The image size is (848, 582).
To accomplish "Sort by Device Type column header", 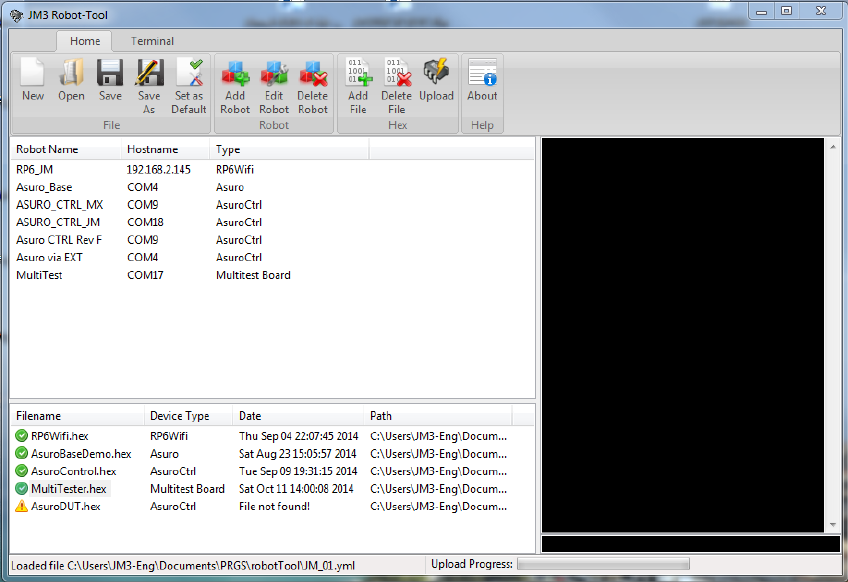I will click(x=188, y=416).
